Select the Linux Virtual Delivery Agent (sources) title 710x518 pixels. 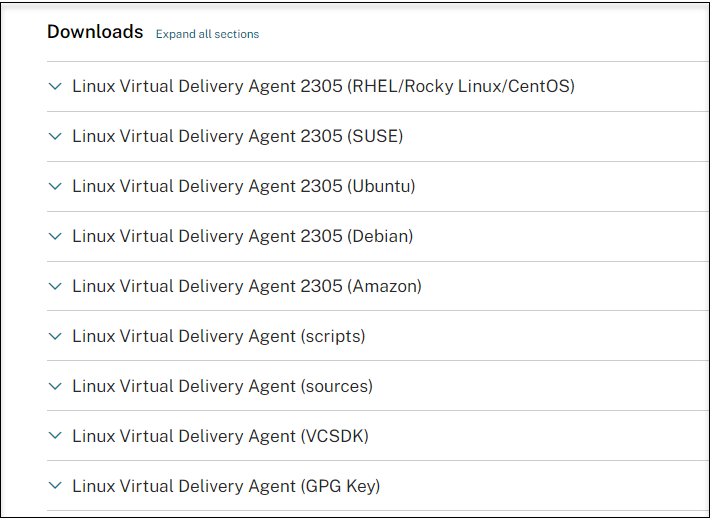[x=222, y=386]
